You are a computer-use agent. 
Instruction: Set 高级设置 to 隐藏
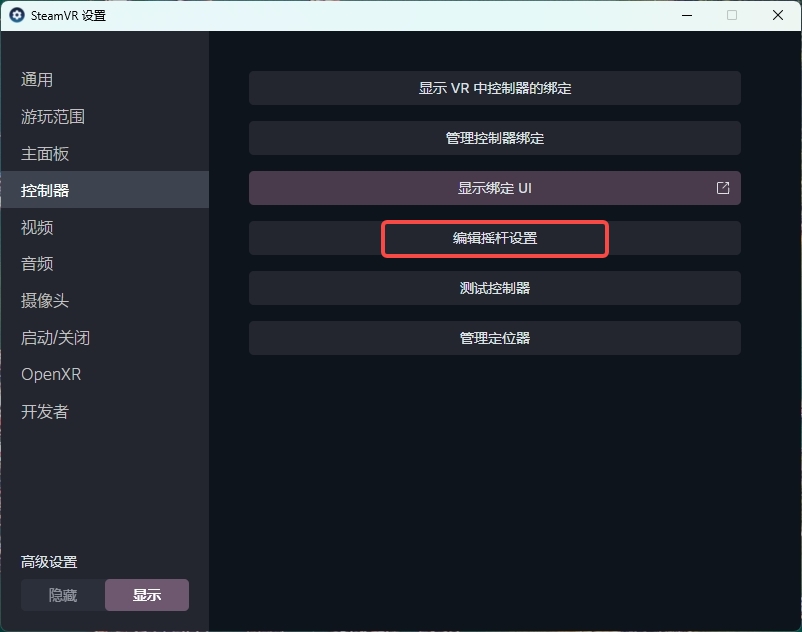click(63, 595)
